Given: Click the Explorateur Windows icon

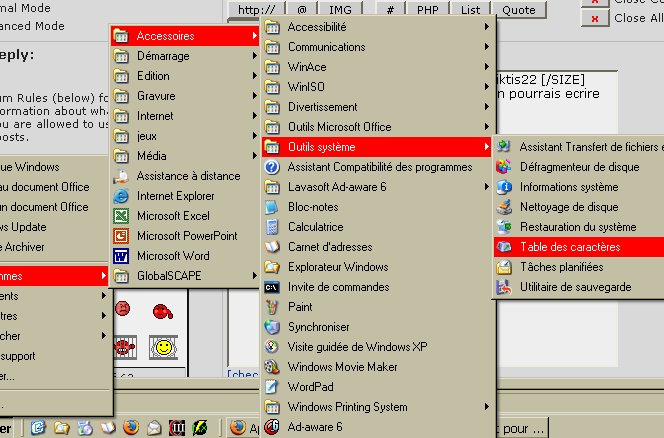Looking at the screenshot, I should point(272,267).
